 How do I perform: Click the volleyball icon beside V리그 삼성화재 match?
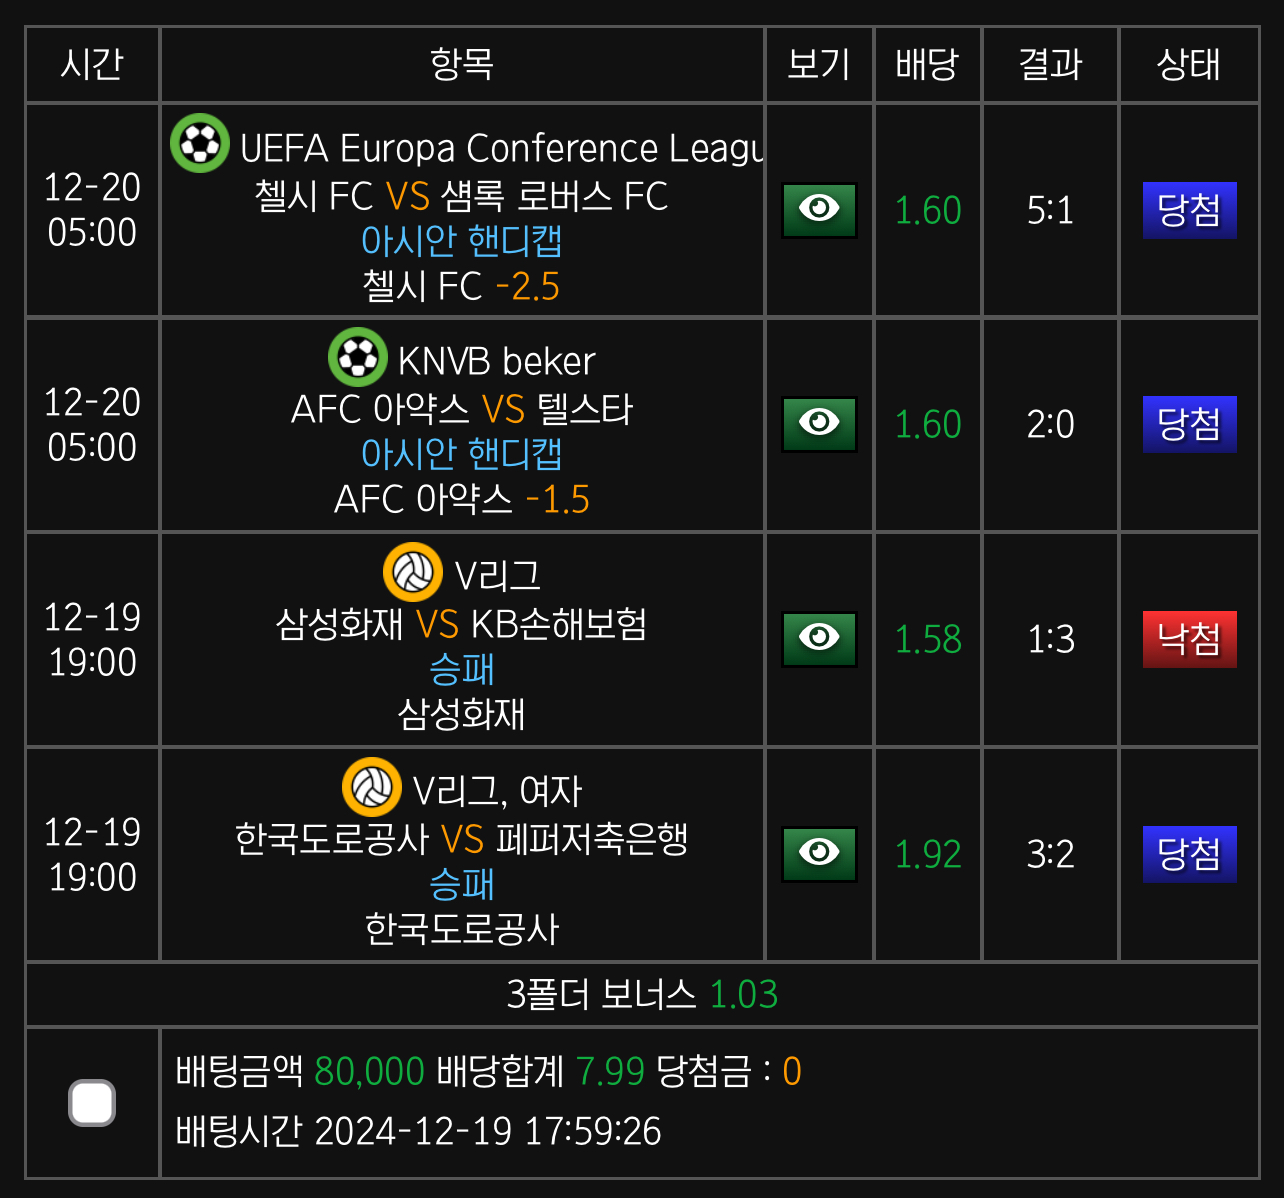413,572
